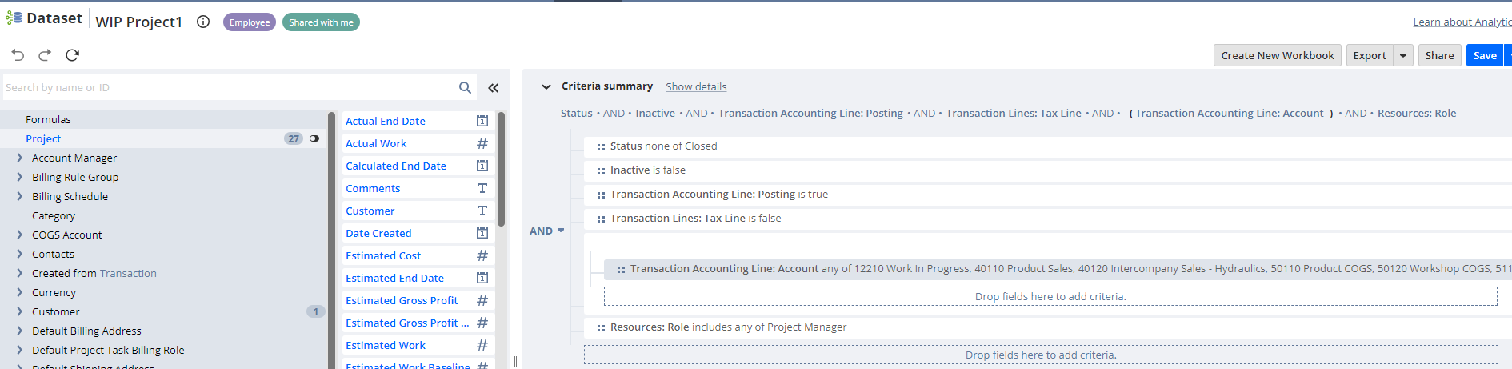
Task: Click the undo arrow icon
Action: 17,55
